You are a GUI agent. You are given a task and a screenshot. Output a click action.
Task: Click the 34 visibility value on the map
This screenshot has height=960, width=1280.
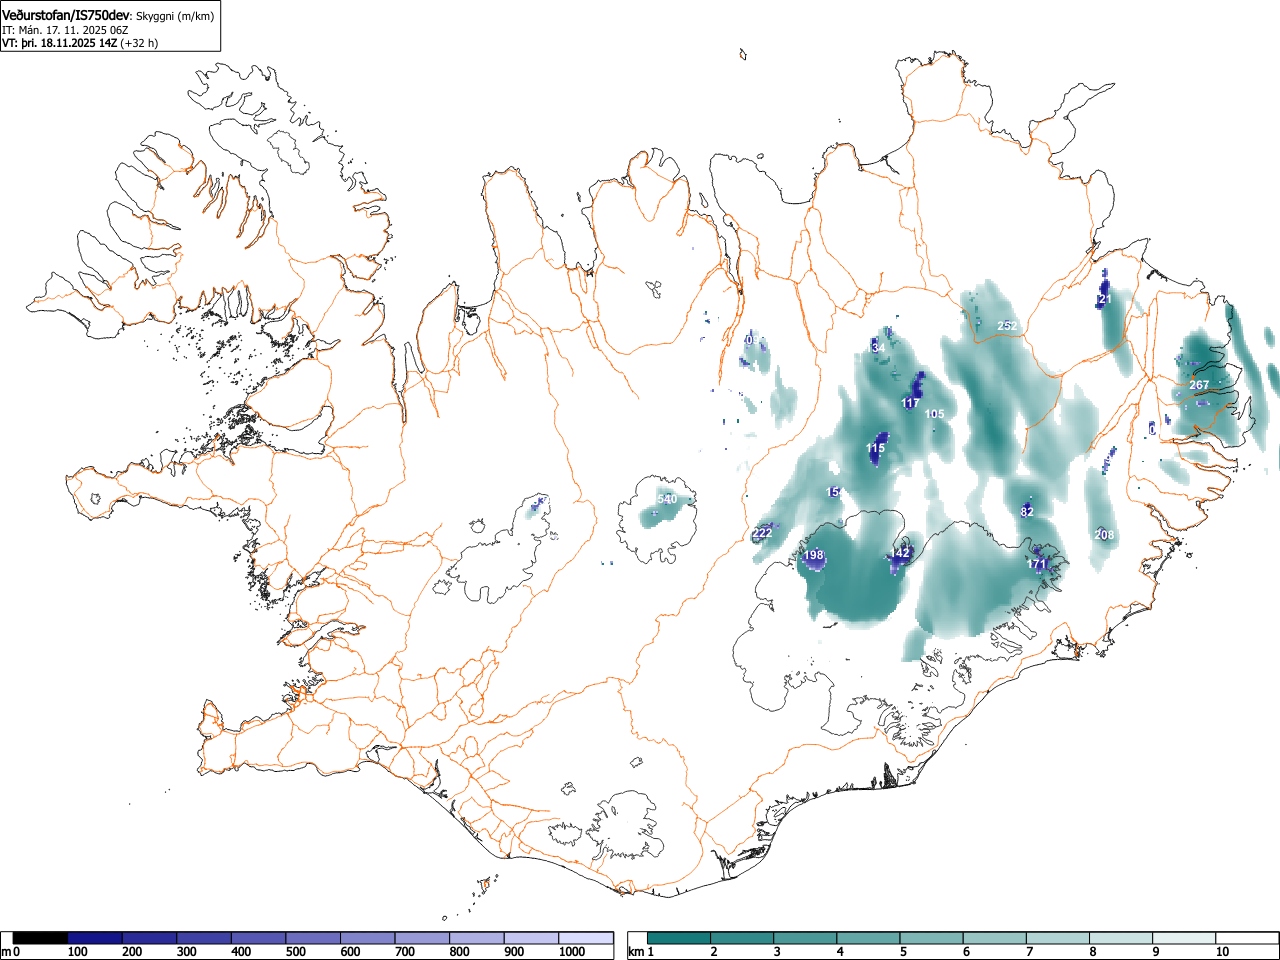tap(878, 347)
